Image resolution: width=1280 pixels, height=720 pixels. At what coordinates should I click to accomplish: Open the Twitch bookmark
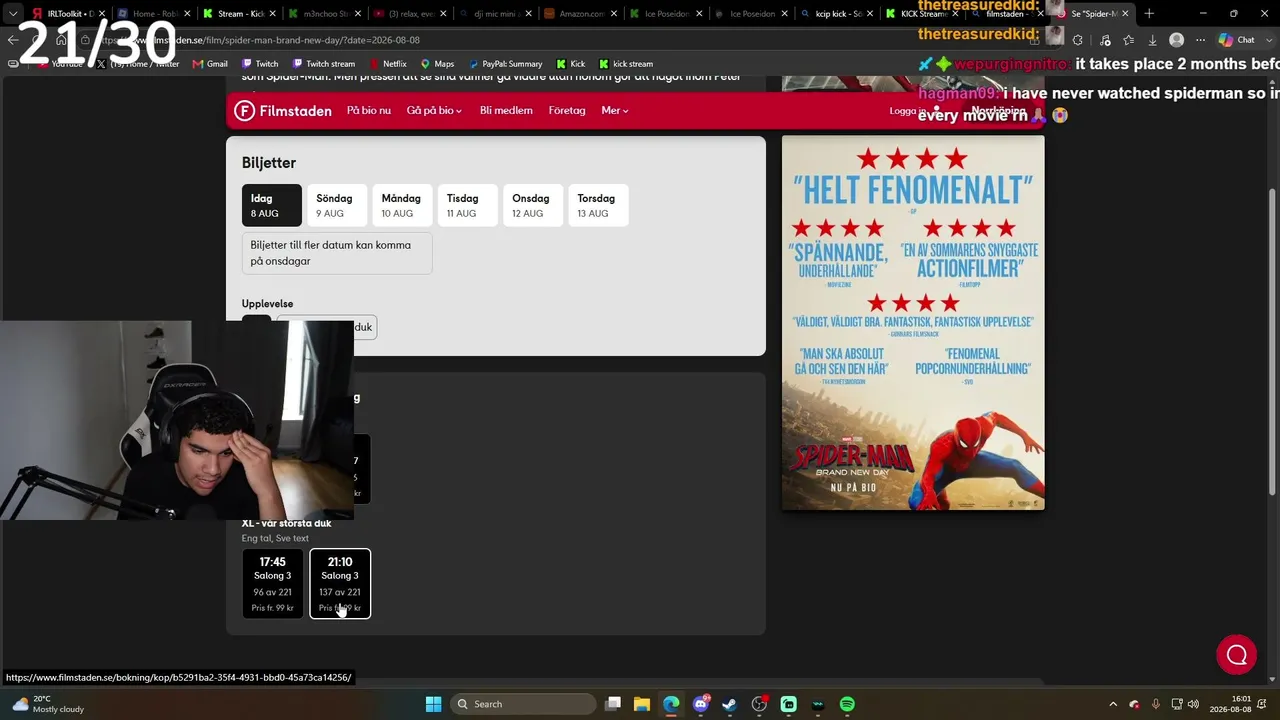260,64
